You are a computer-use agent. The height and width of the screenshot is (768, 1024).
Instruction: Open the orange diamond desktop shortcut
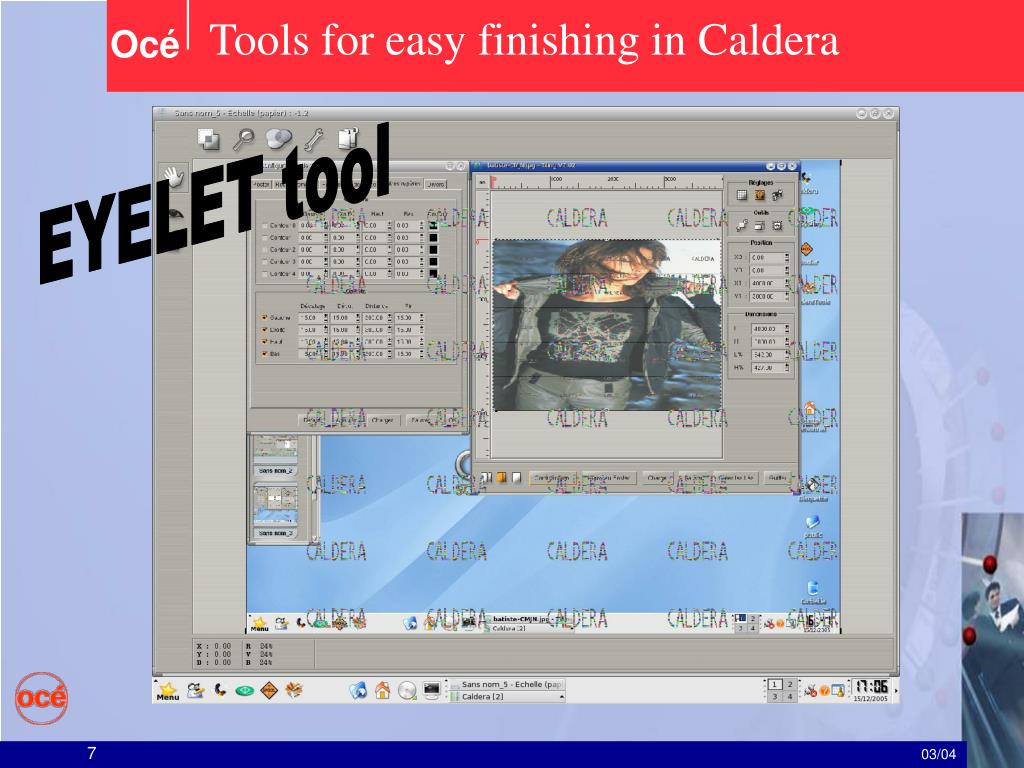[x=807, y=249]
